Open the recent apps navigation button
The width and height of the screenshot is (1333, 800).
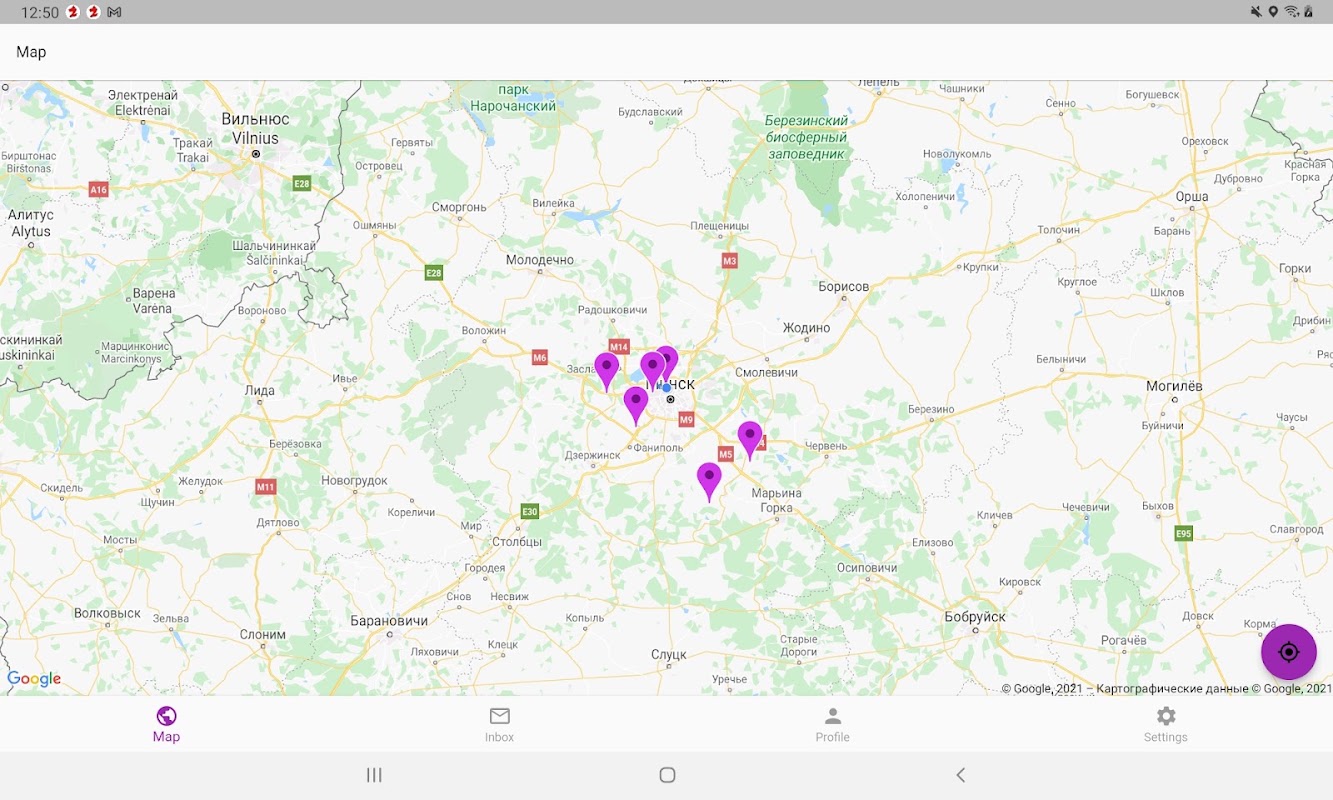374,775
